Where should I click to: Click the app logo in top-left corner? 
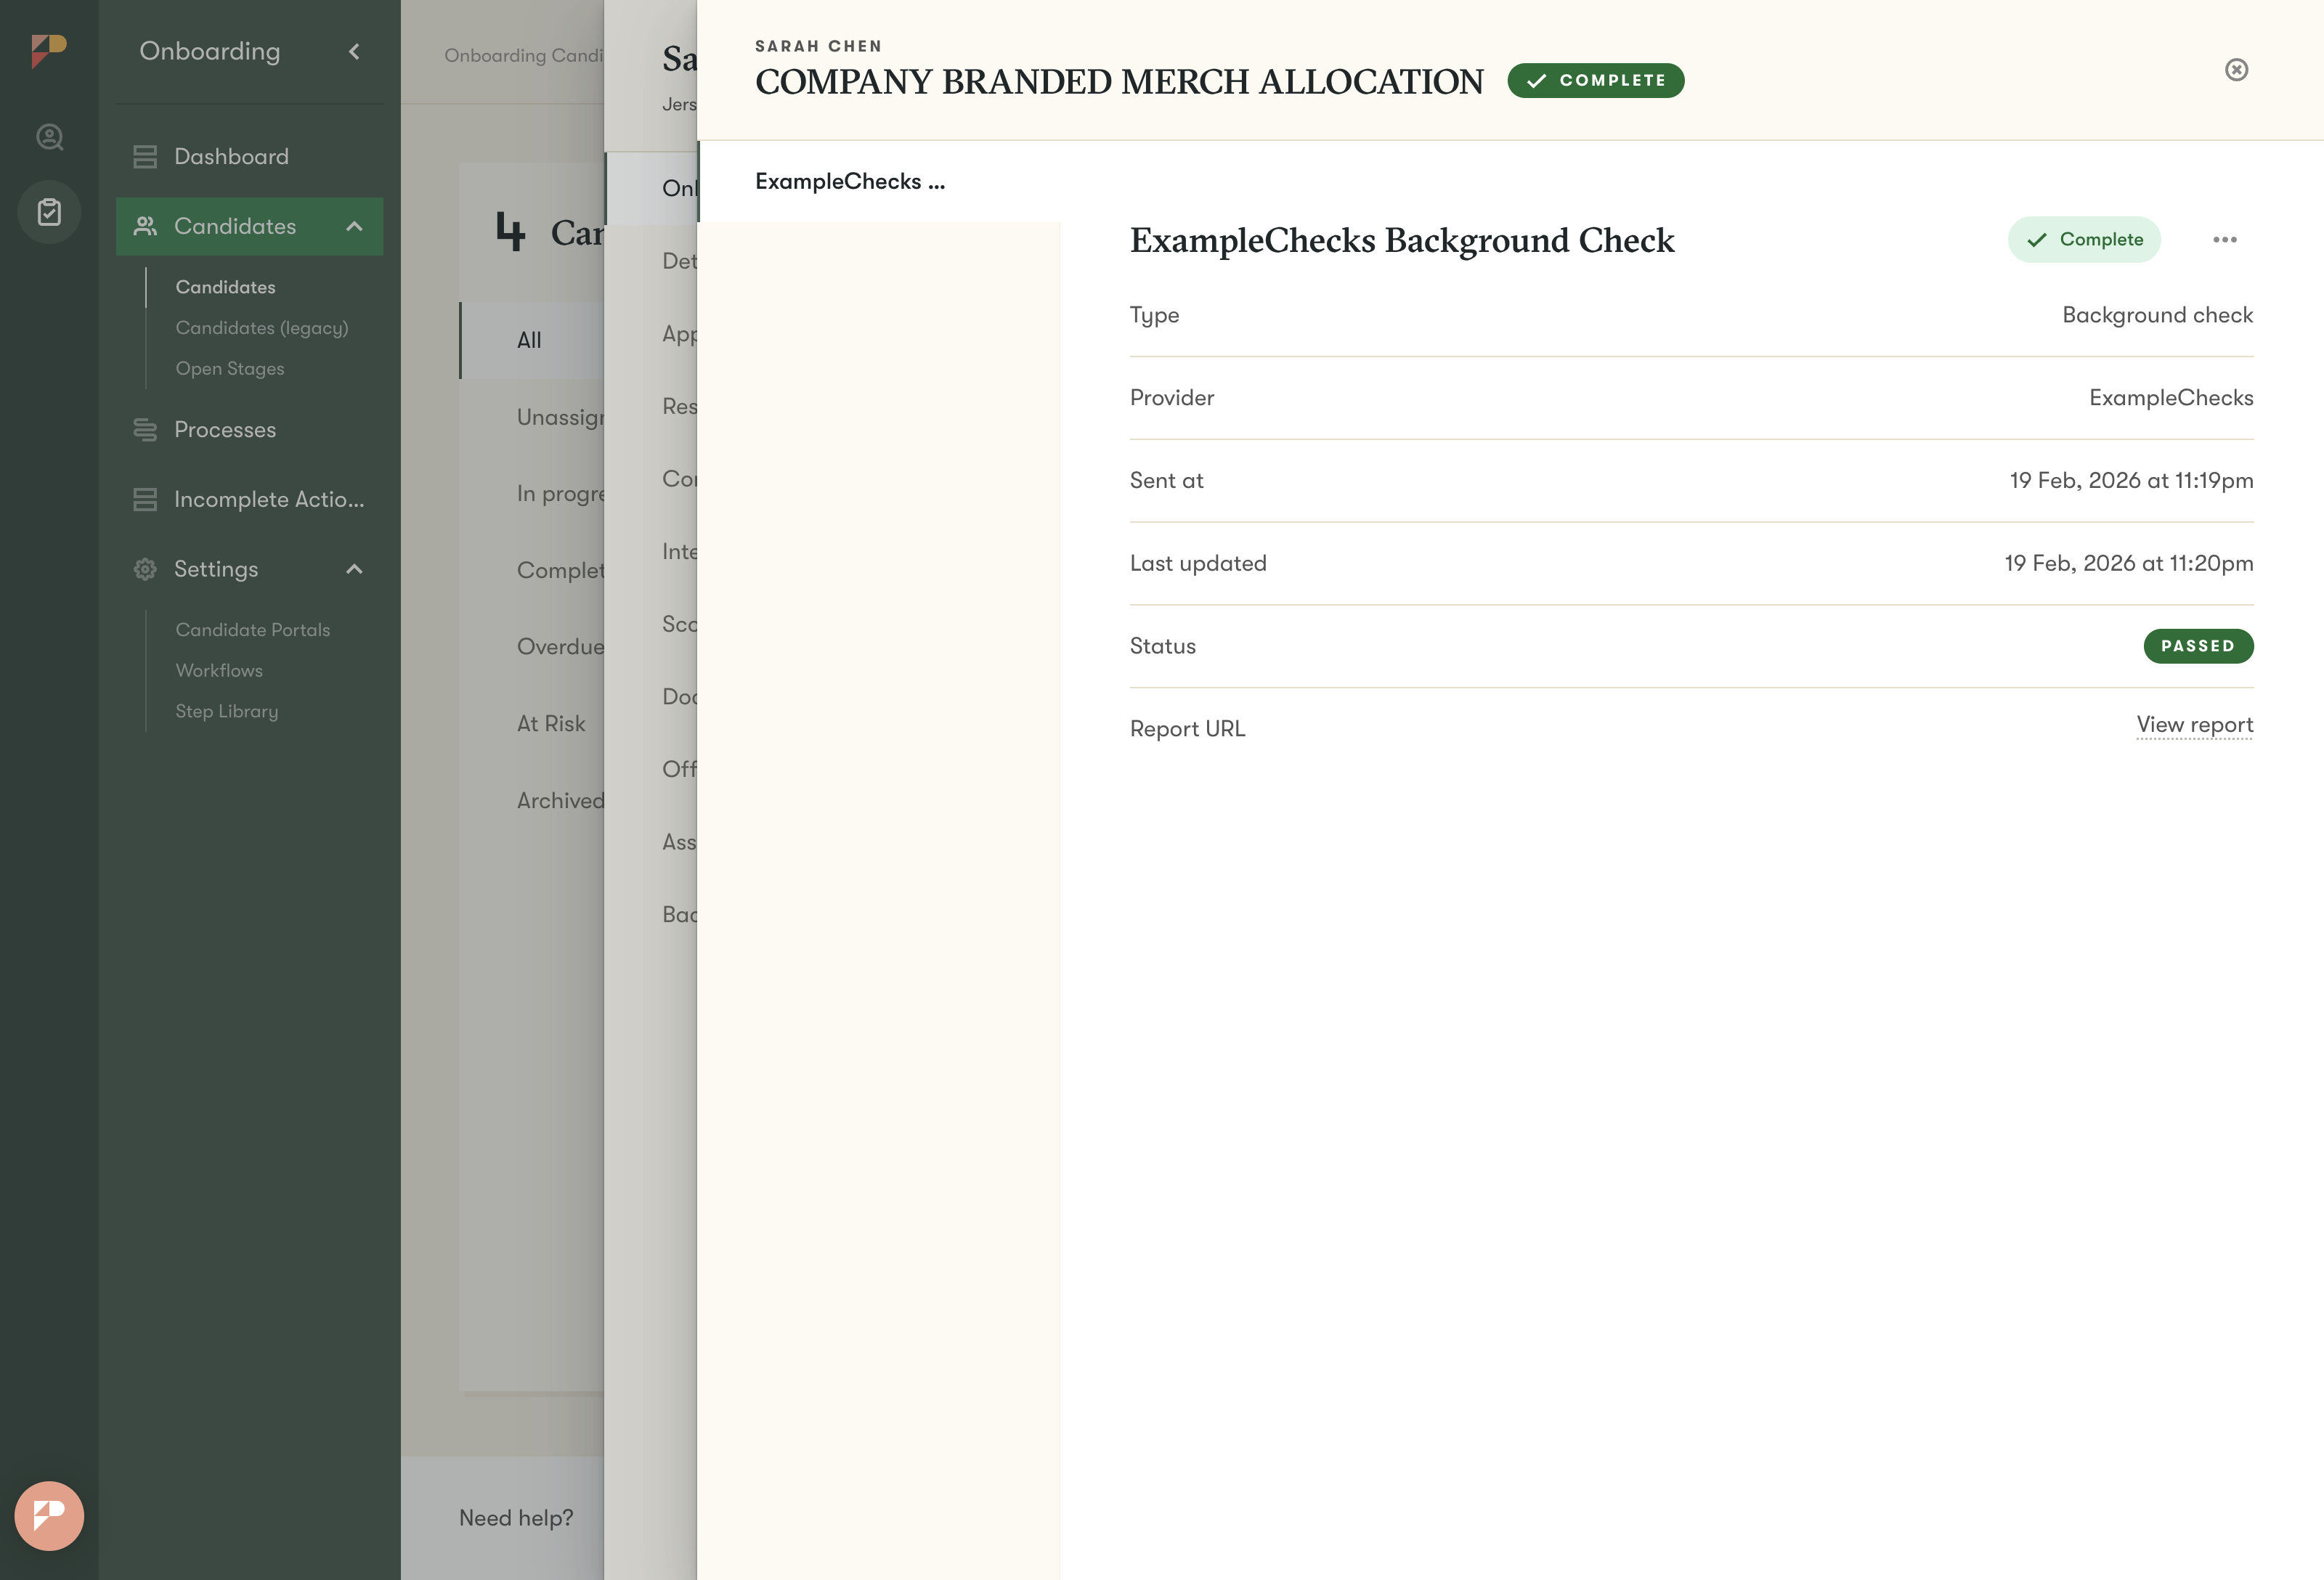click(48, 50)
